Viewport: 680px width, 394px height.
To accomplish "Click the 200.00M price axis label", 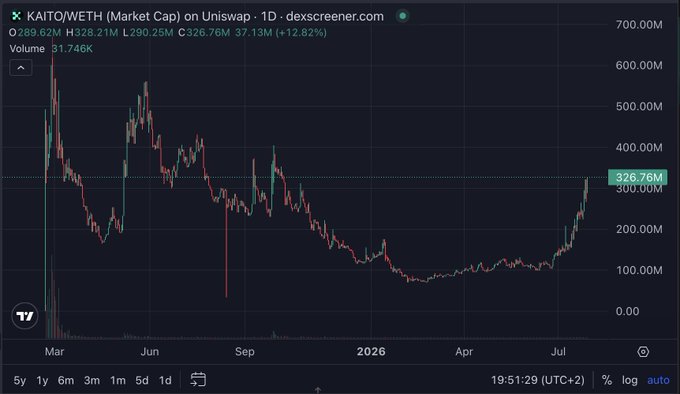I will (x=639, y=229).
